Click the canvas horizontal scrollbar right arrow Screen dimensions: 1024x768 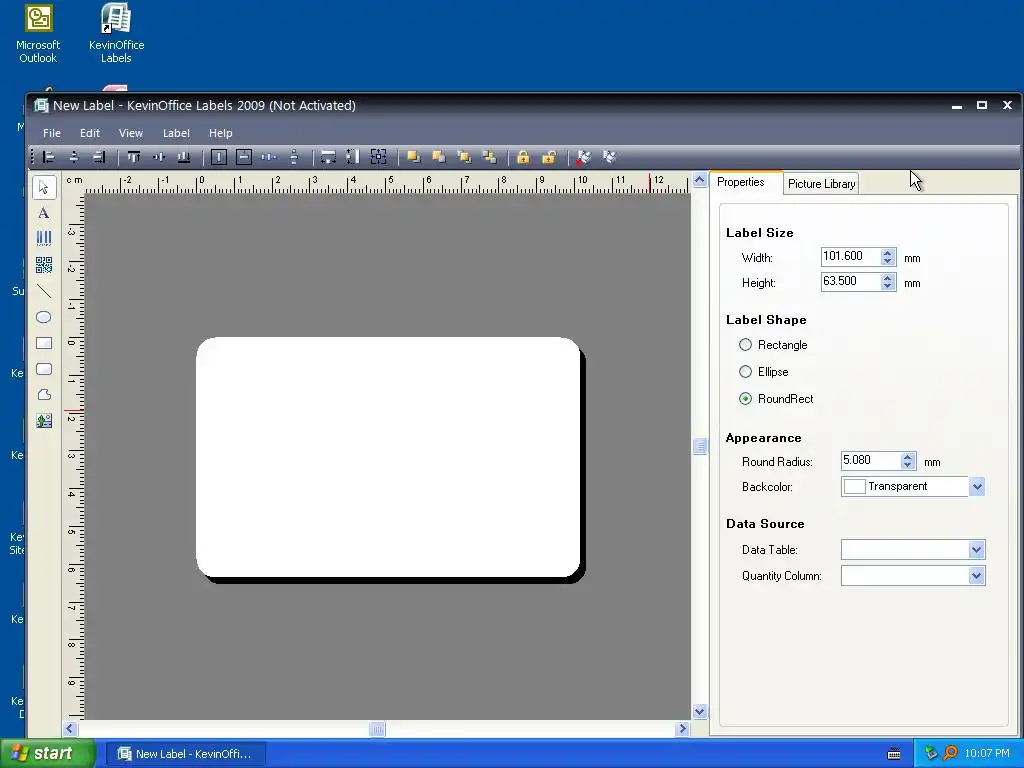point(682,729)
